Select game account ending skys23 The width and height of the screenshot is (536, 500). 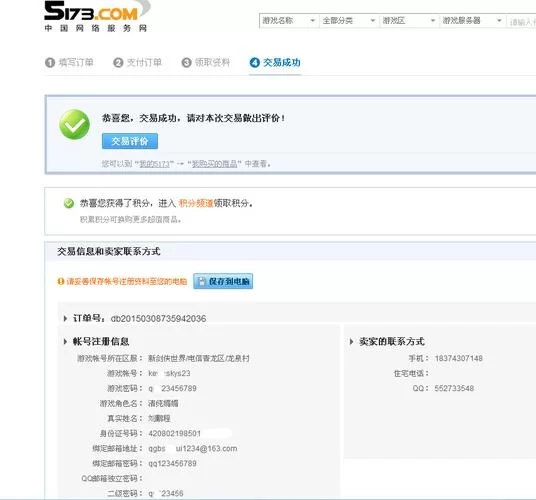[169, 374]
